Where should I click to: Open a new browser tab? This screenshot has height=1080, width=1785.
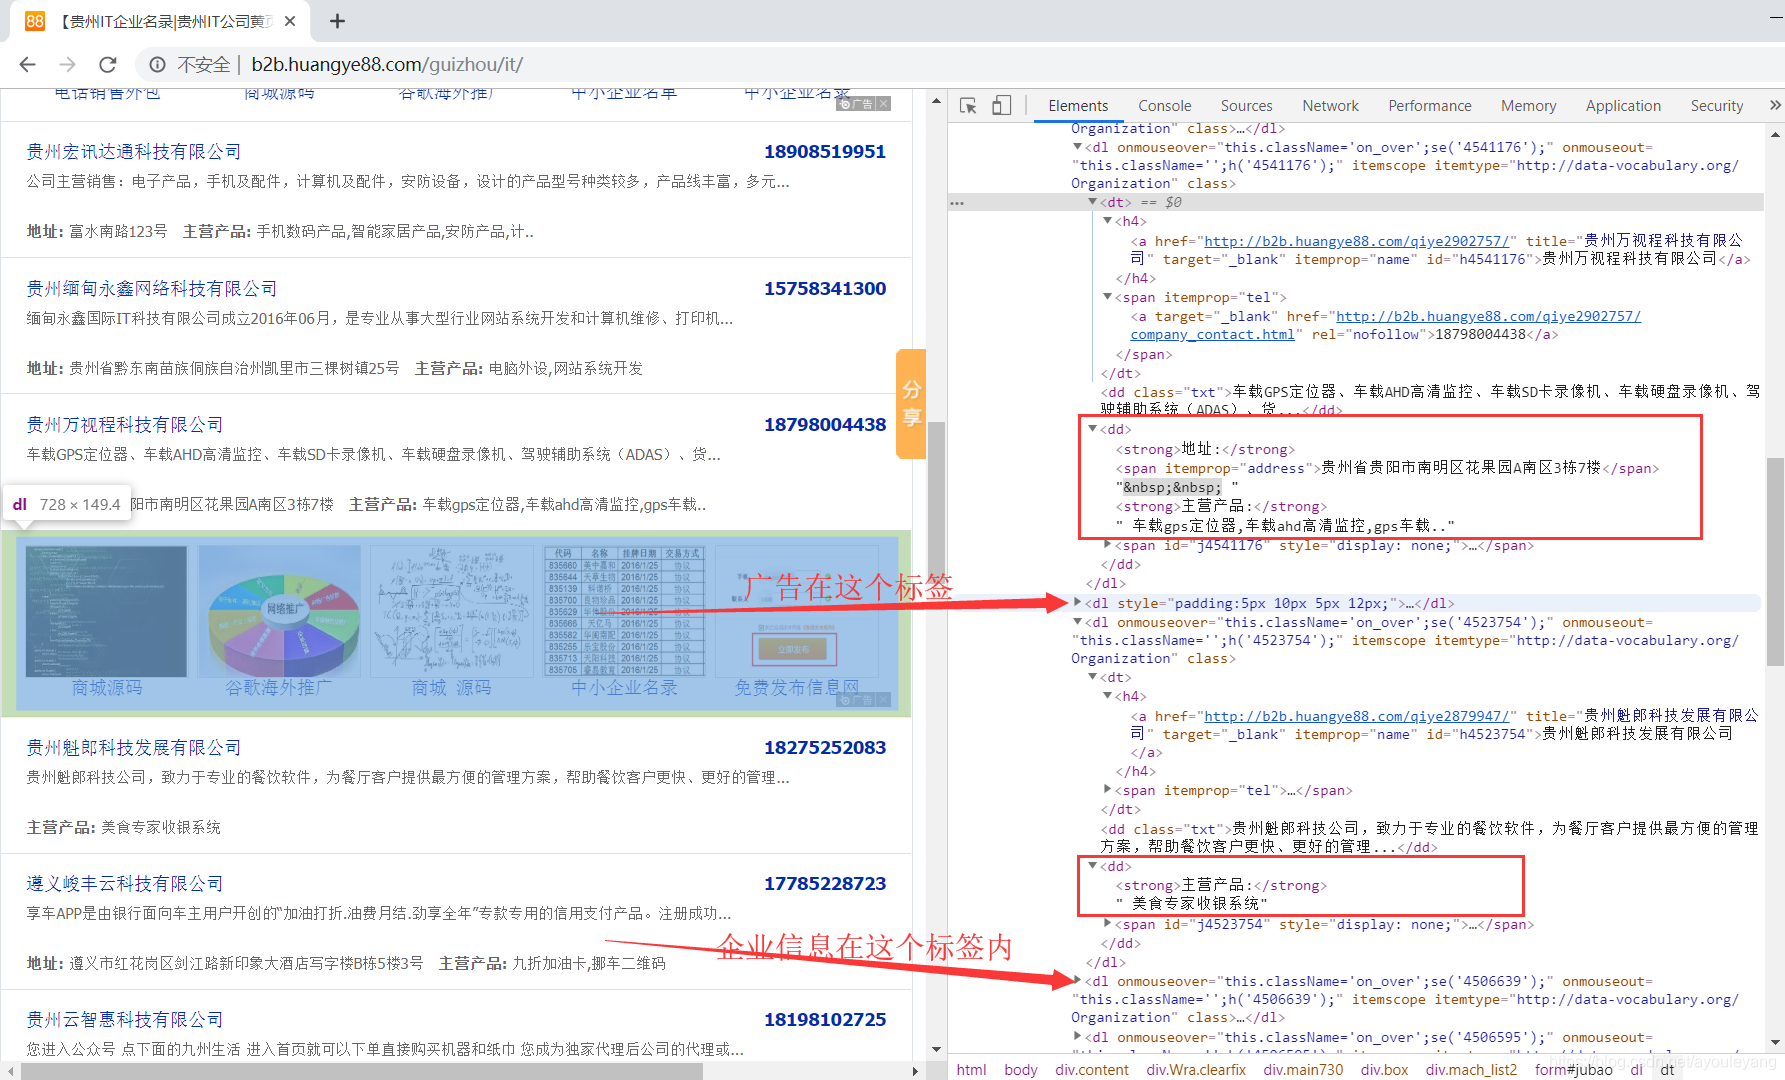point(337,21)
